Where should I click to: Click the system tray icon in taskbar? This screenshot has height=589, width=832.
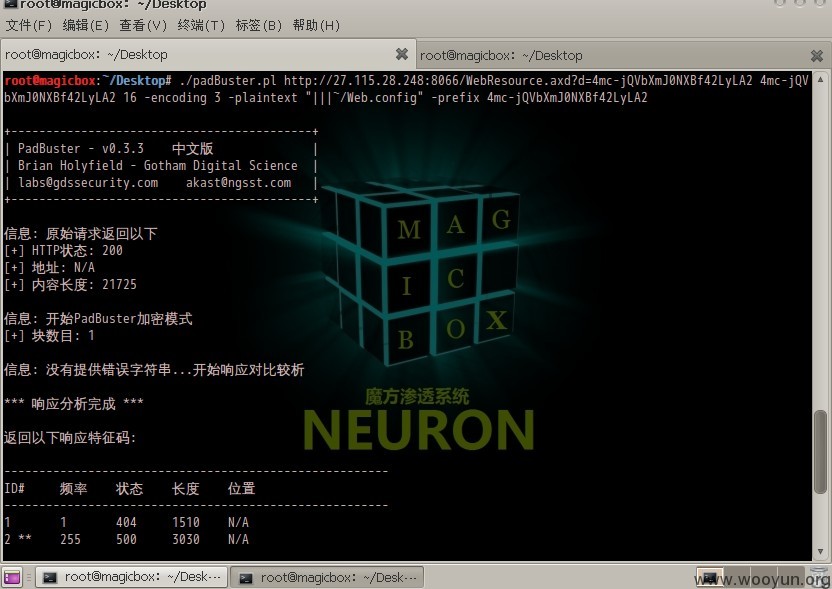(x=709, y=577)
